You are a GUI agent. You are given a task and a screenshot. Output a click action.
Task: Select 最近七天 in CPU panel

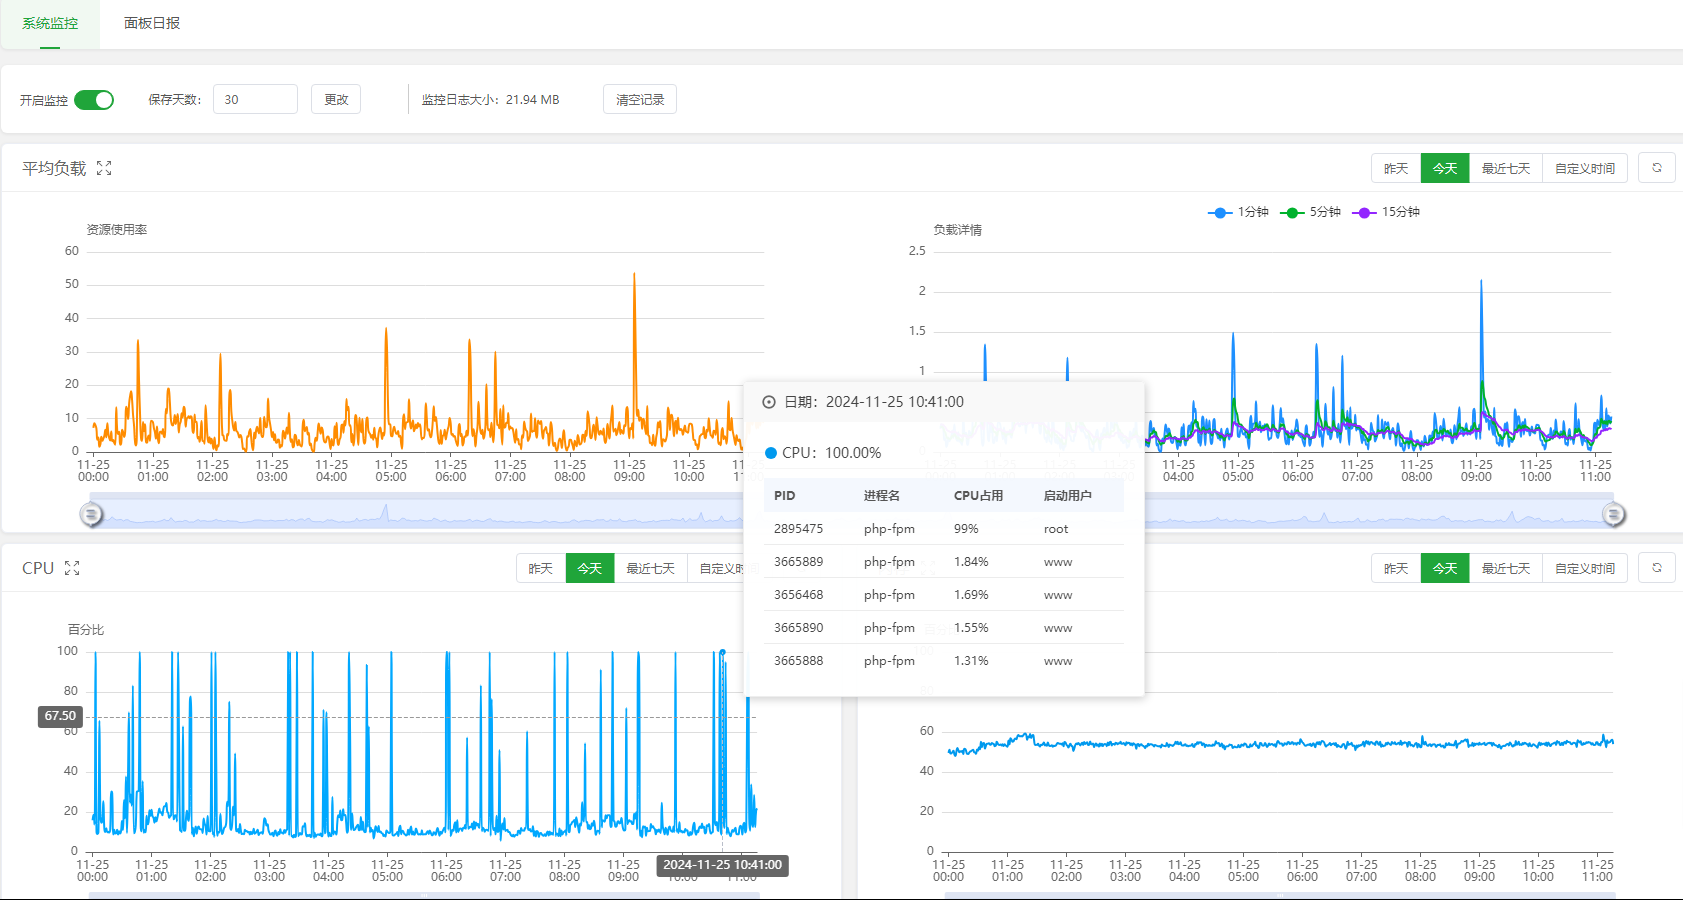click(x=650, y=568)
